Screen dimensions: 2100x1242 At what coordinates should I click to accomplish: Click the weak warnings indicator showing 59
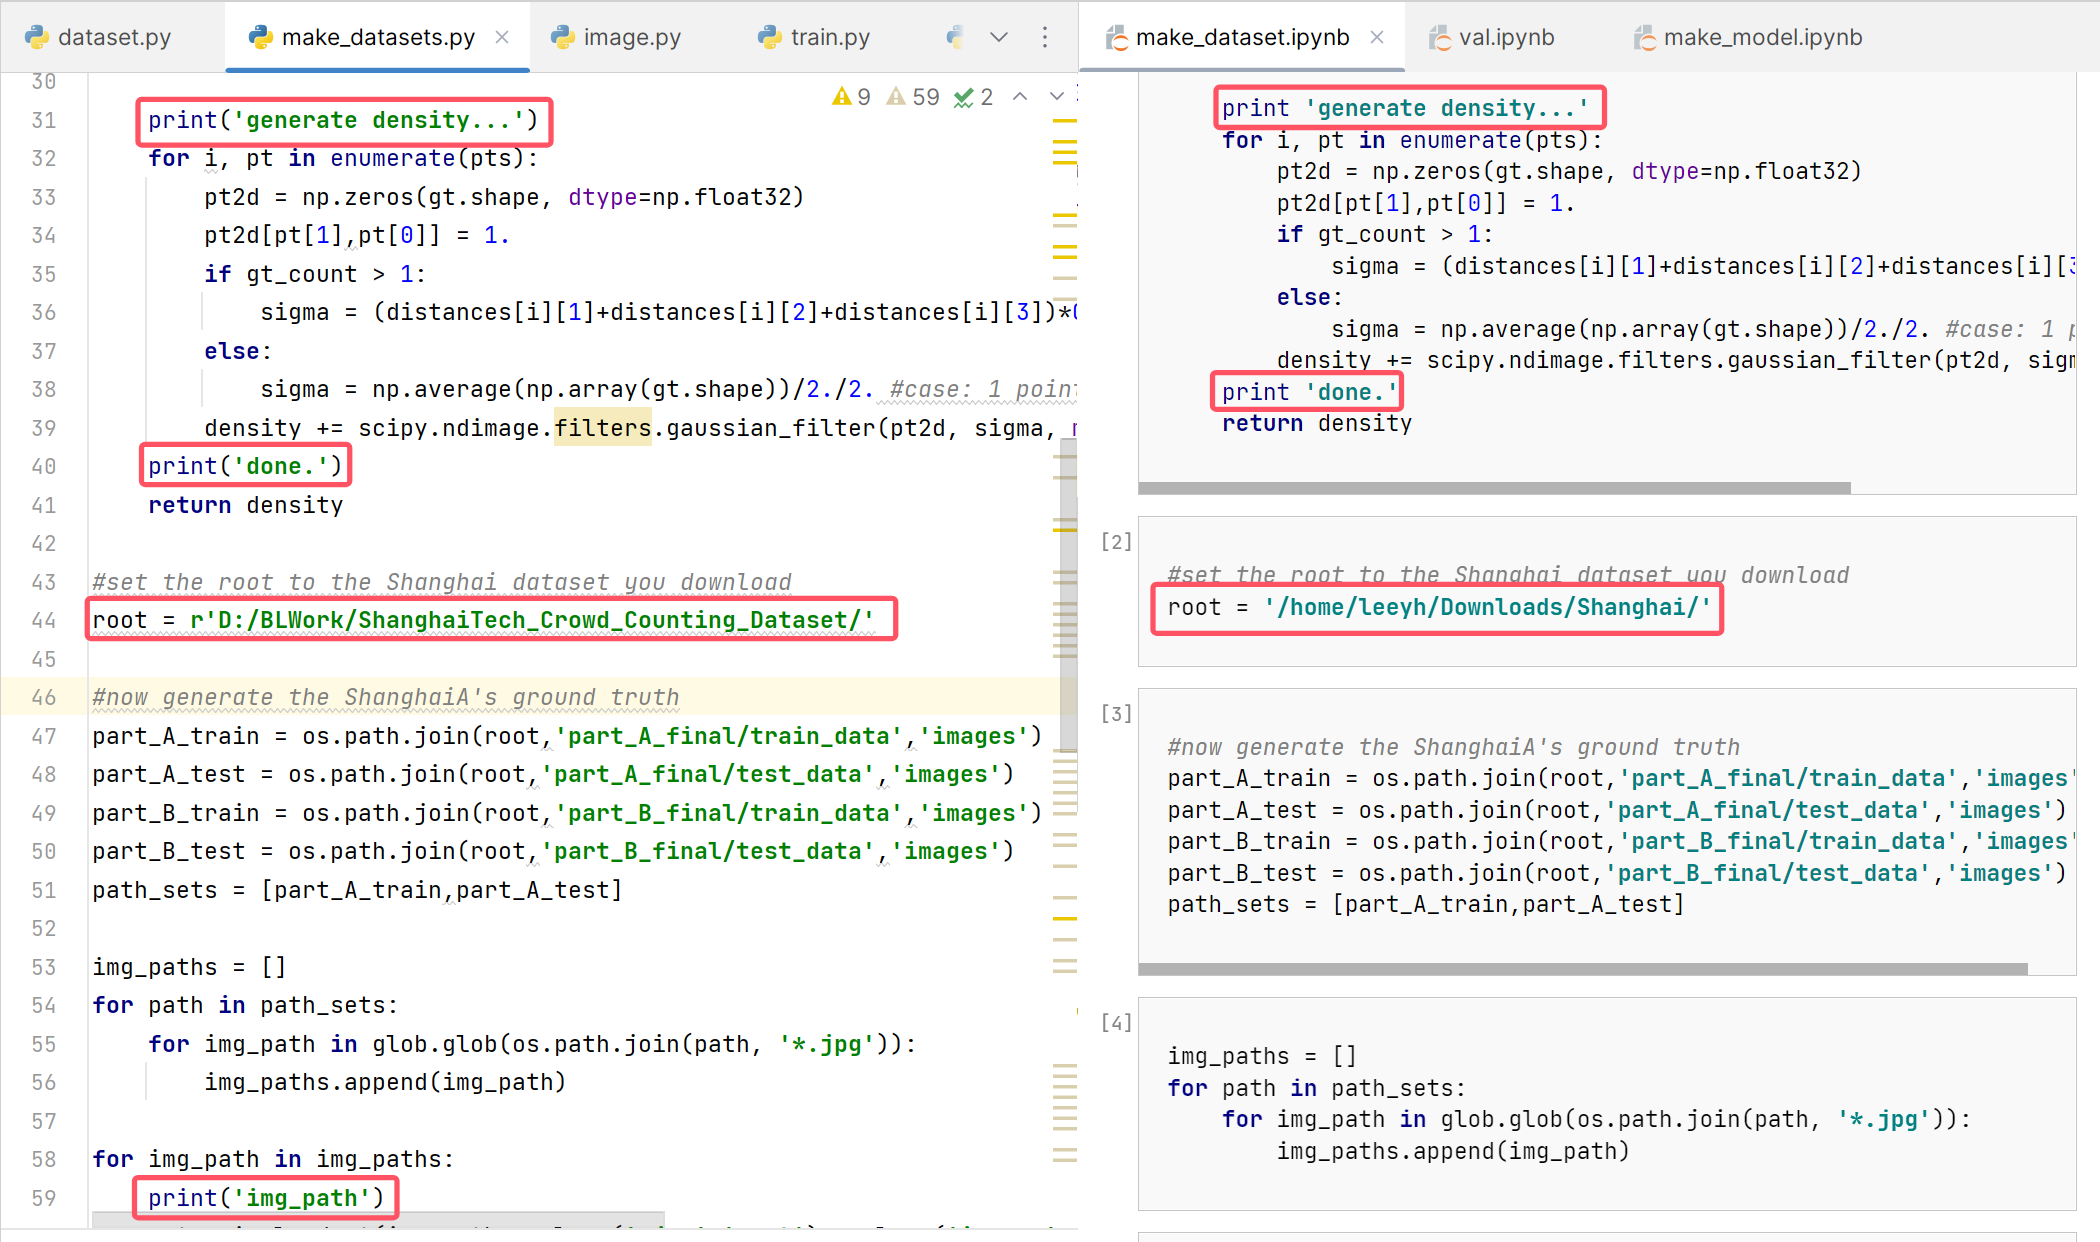click(913, 97)
